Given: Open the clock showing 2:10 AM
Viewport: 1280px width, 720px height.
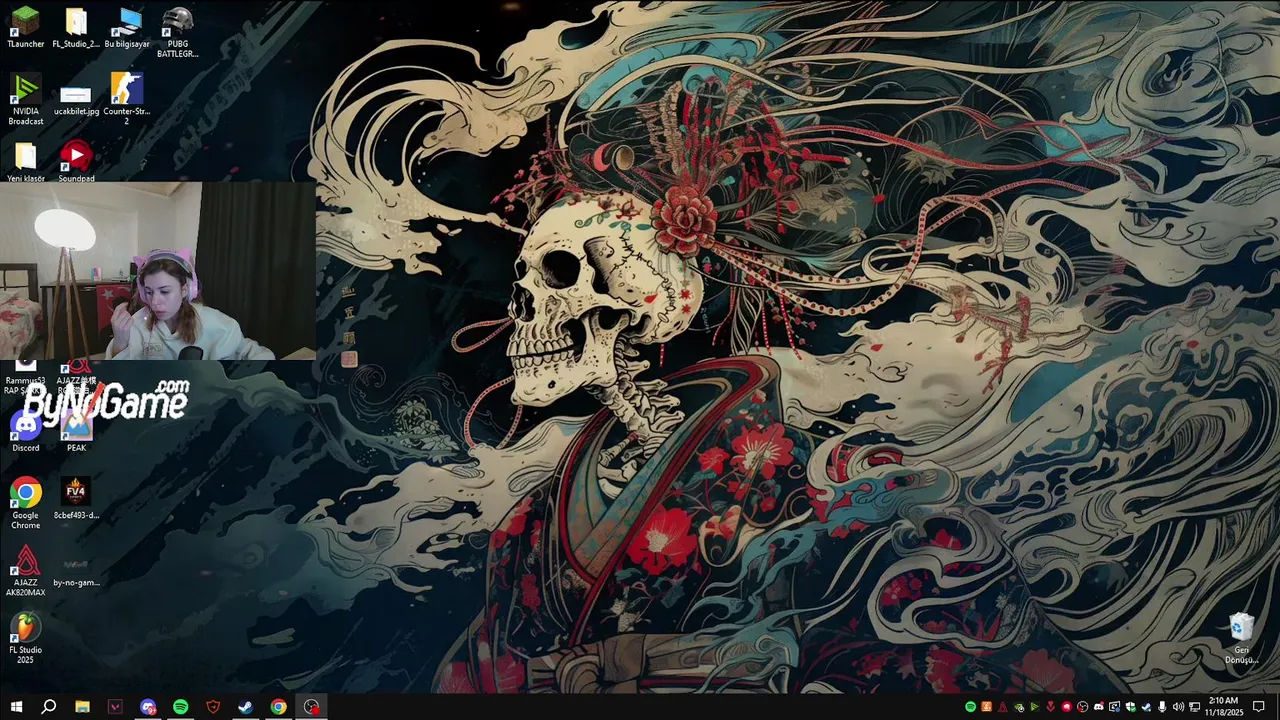Looking at the screenshot, I should [x=1224, y=707].
